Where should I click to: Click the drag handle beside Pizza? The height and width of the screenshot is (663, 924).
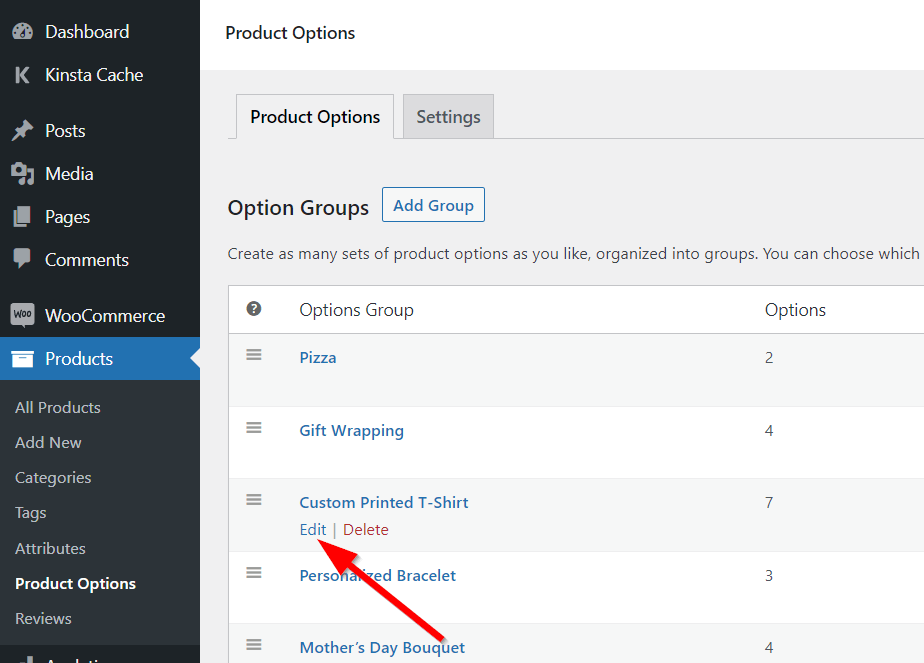(253, 353)
